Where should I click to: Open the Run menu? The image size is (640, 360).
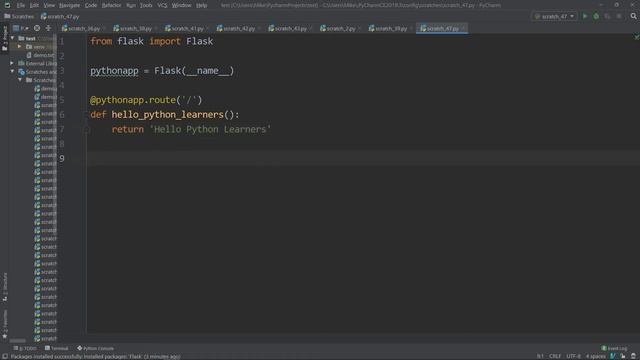pyautogui.click(x=131, y=5)
